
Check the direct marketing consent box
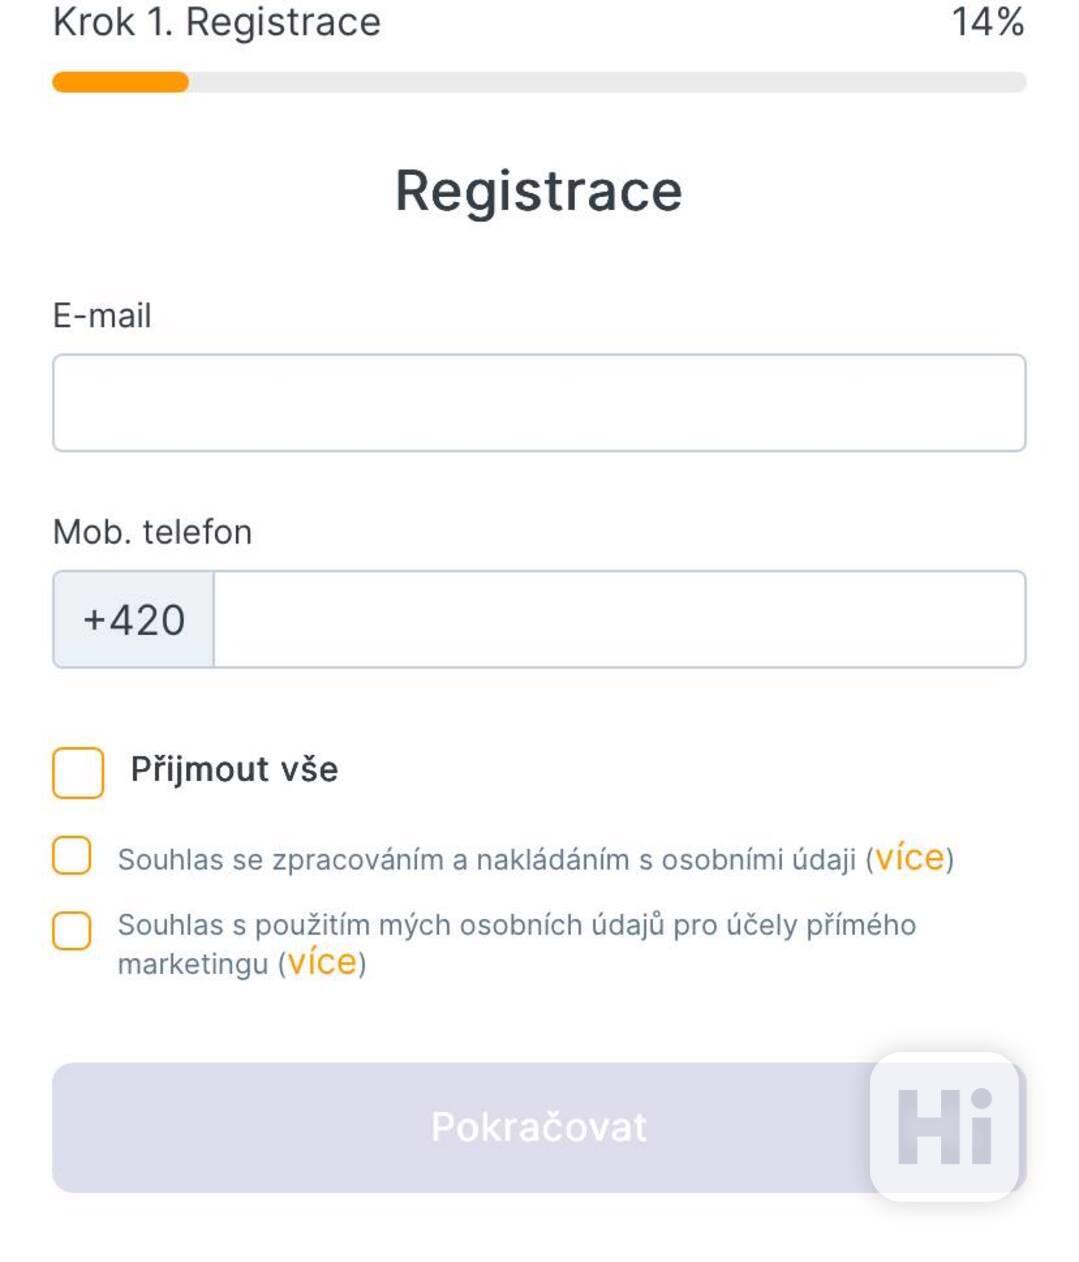click(72, 930)
